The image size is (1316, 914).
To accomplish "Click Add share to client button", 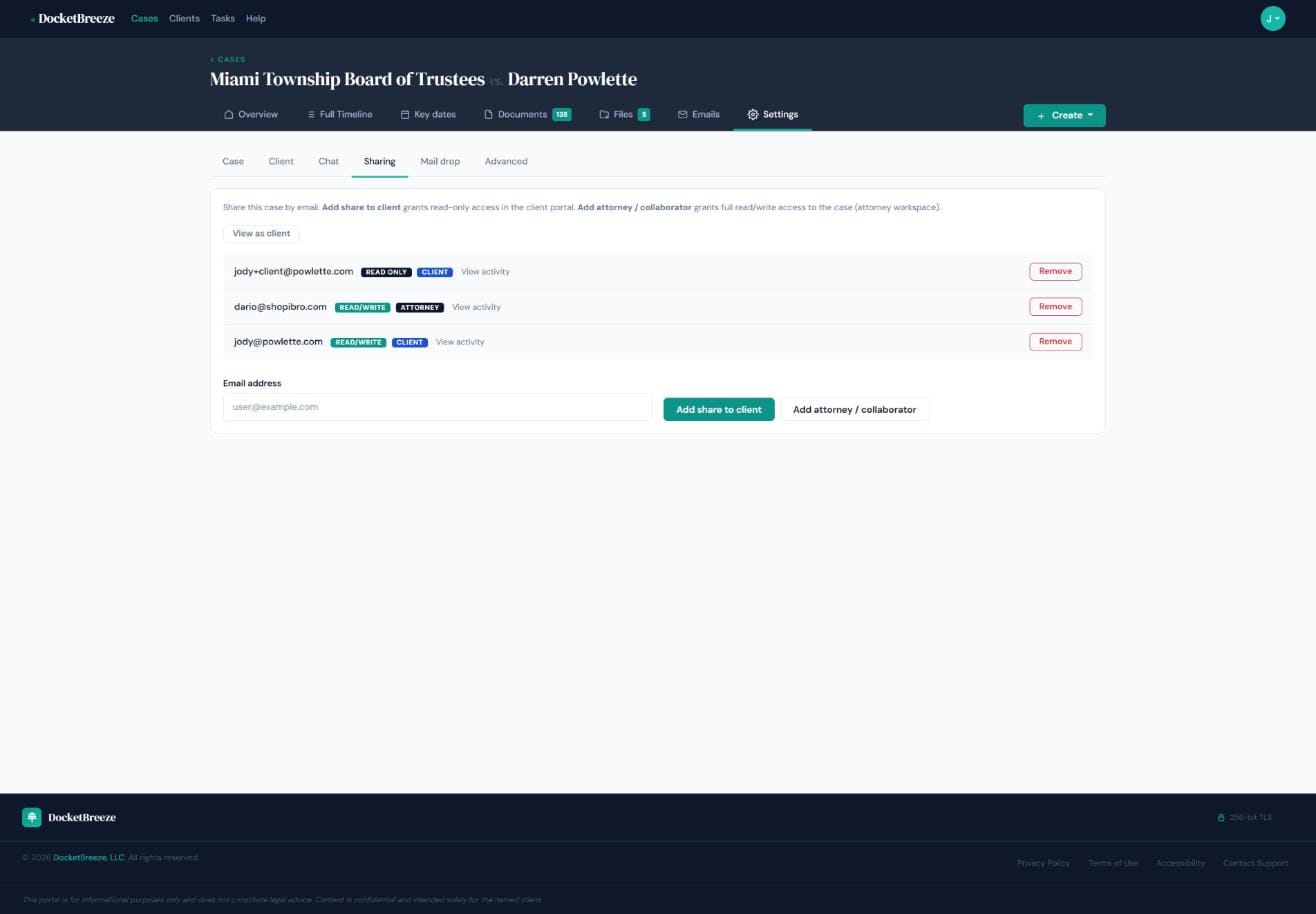I will tap(718, 409).
